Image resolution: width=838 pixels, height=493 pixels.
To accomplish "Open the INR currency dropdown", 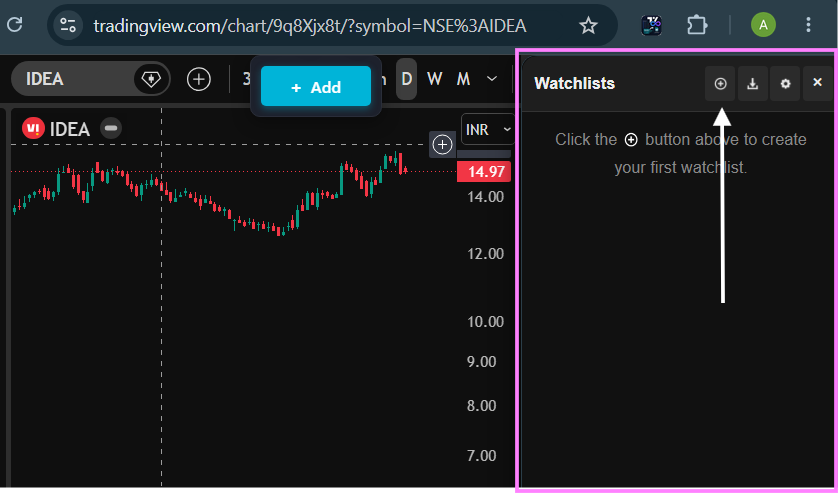I will coord(488,129).
